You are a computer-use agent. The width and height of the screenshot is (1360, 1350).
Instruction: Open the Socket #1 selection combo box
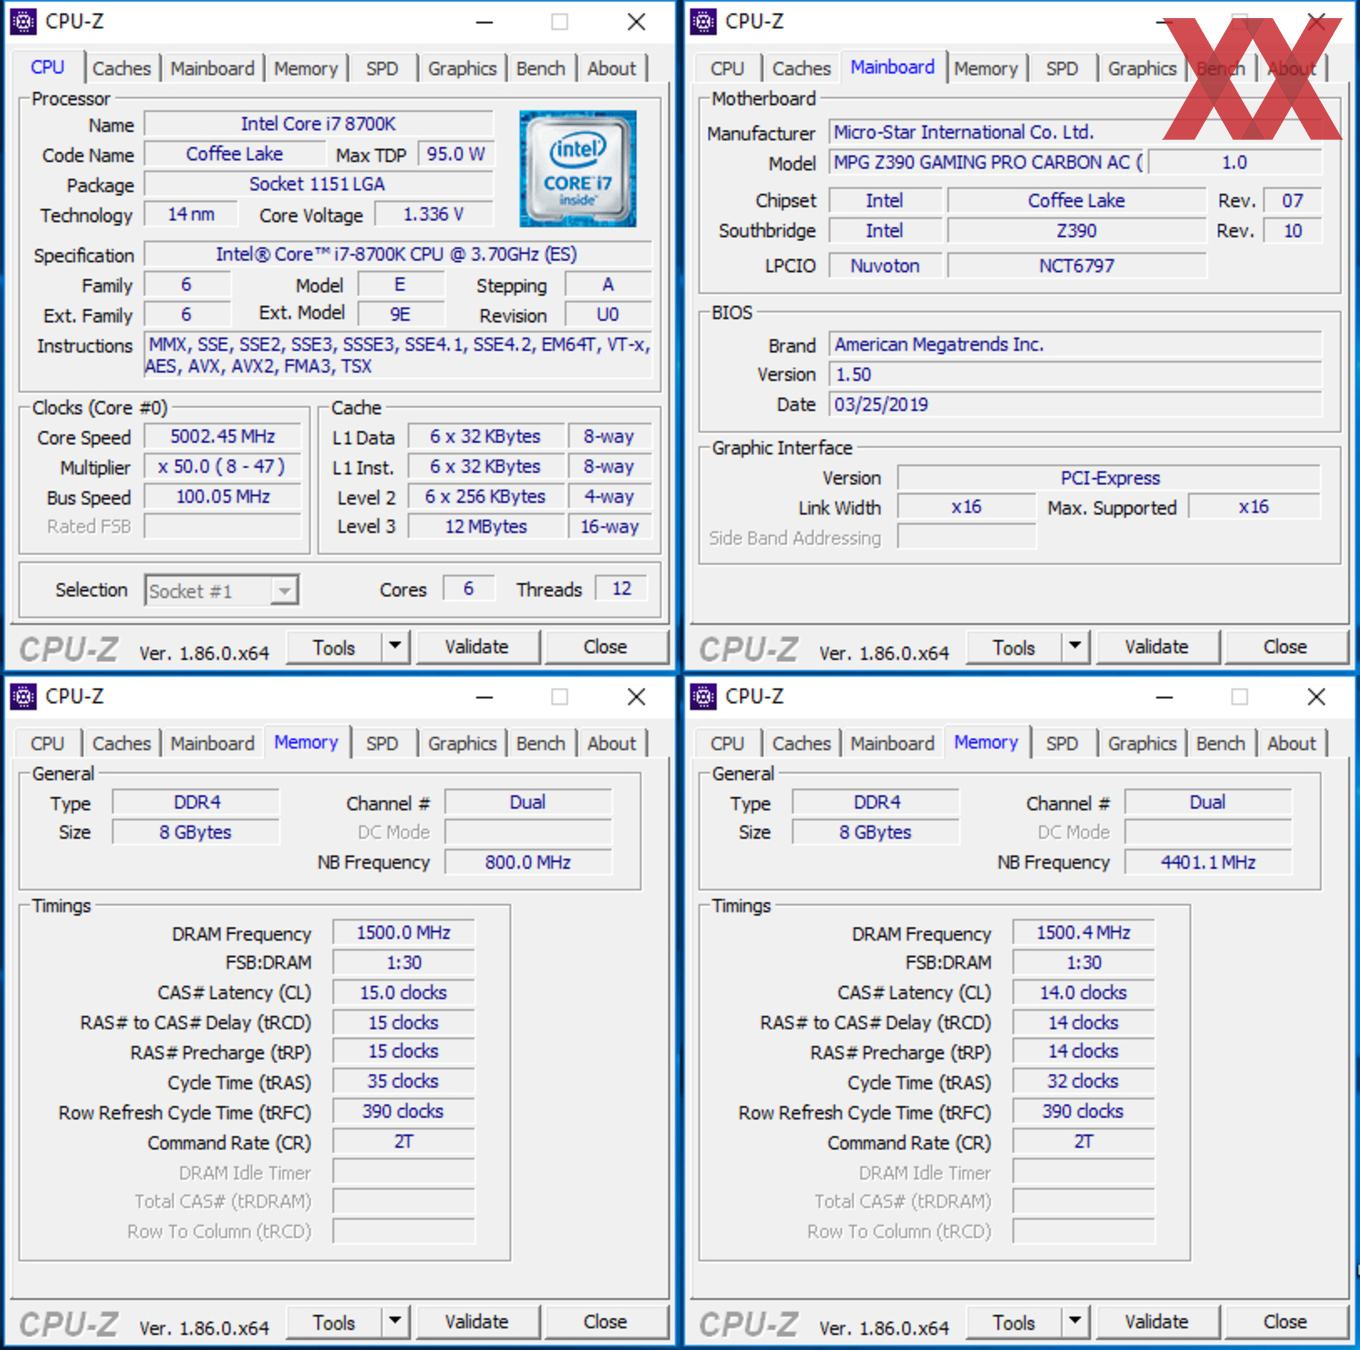(222, 591)
